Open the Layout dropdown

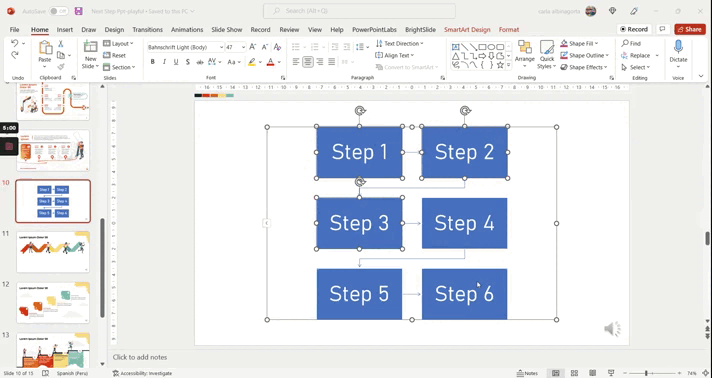[119, 44]
